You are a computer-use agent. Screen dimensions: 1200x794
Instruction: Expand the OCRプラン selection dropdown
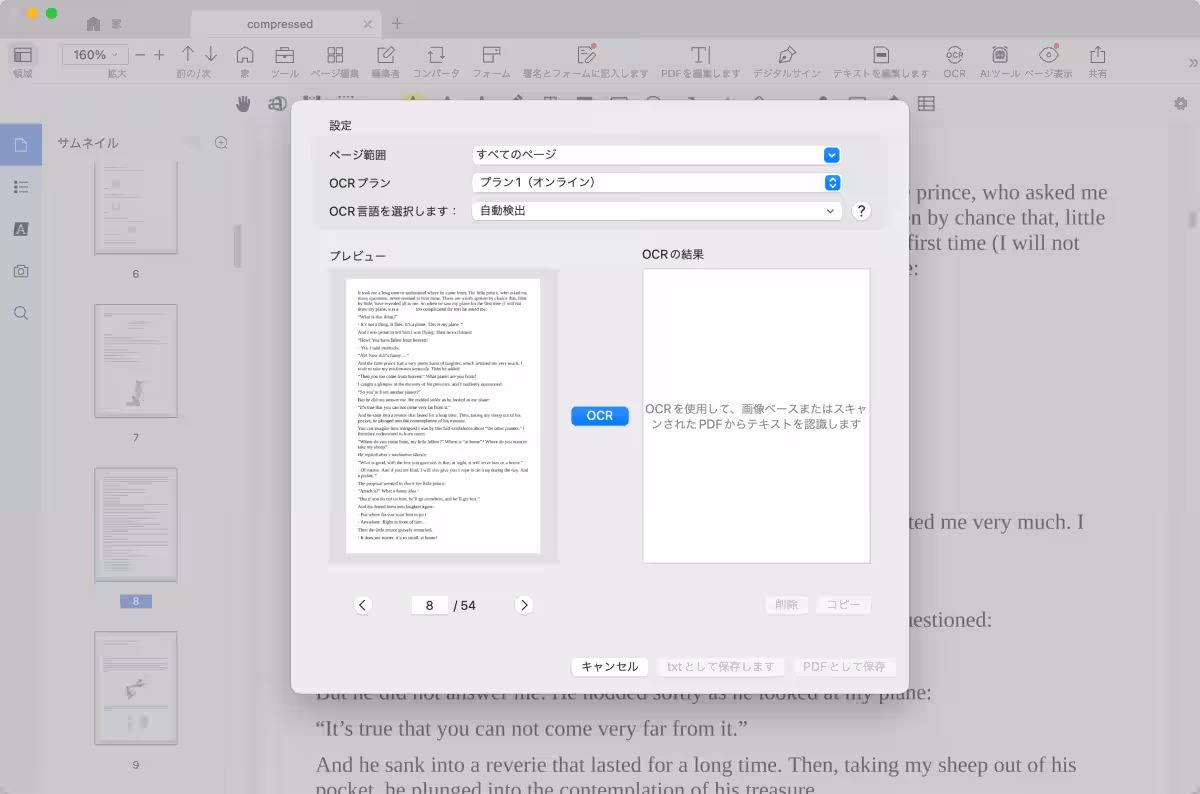pos(655,183)
